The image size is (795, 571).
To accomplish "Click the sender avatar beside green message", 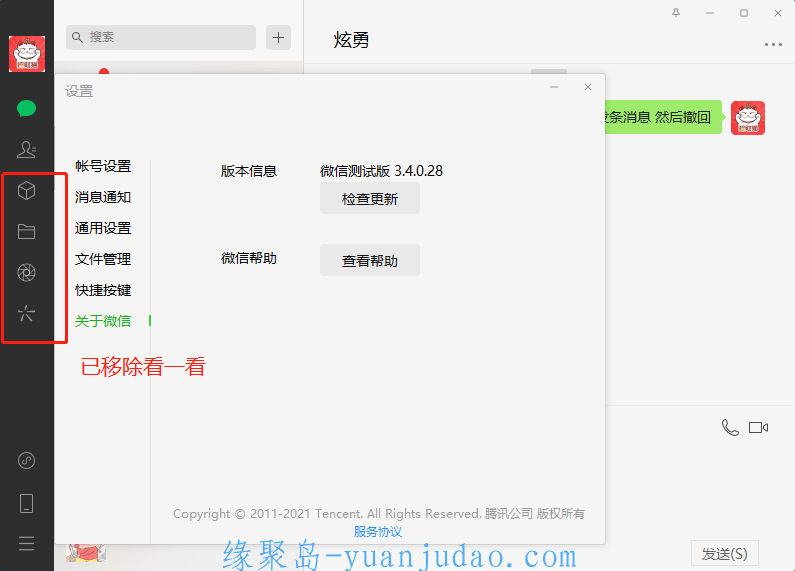I will 748,118.
